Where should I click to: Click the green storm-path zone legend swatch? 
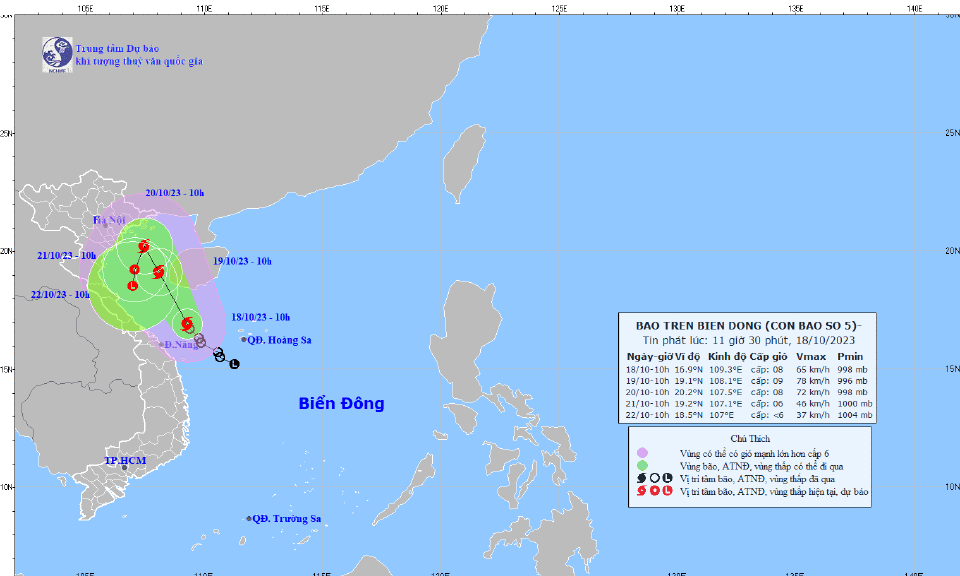[x=642, y=466]
